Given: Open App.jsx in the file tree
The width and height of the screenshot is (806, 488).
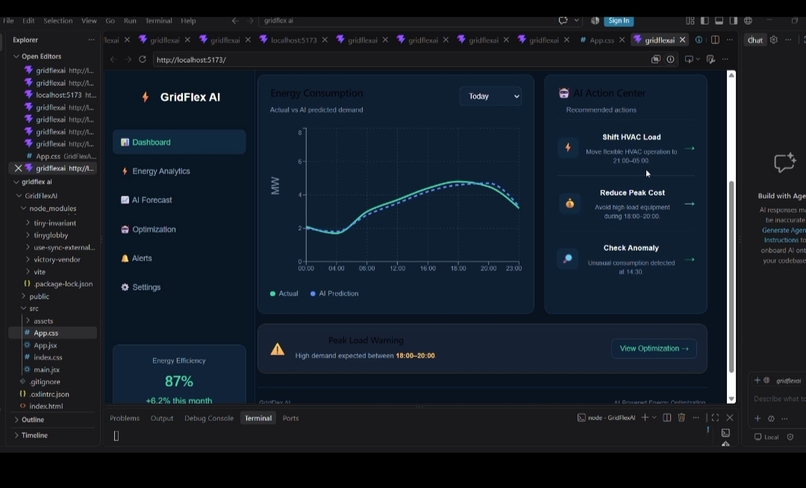Looking at the screenshot, I should coord(45,345).
